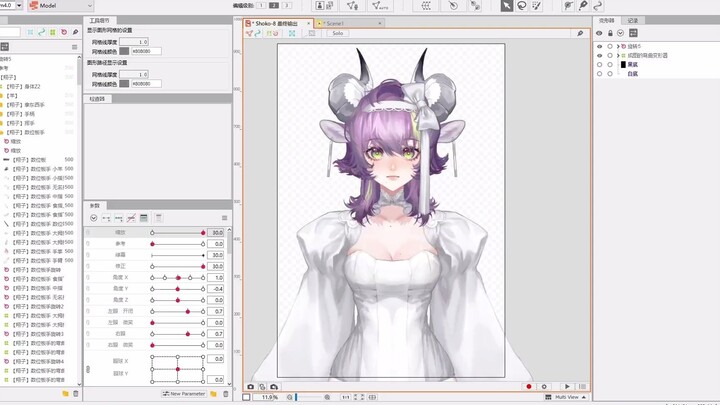
Task: Set edit level to 1
Action: [261, 6]
